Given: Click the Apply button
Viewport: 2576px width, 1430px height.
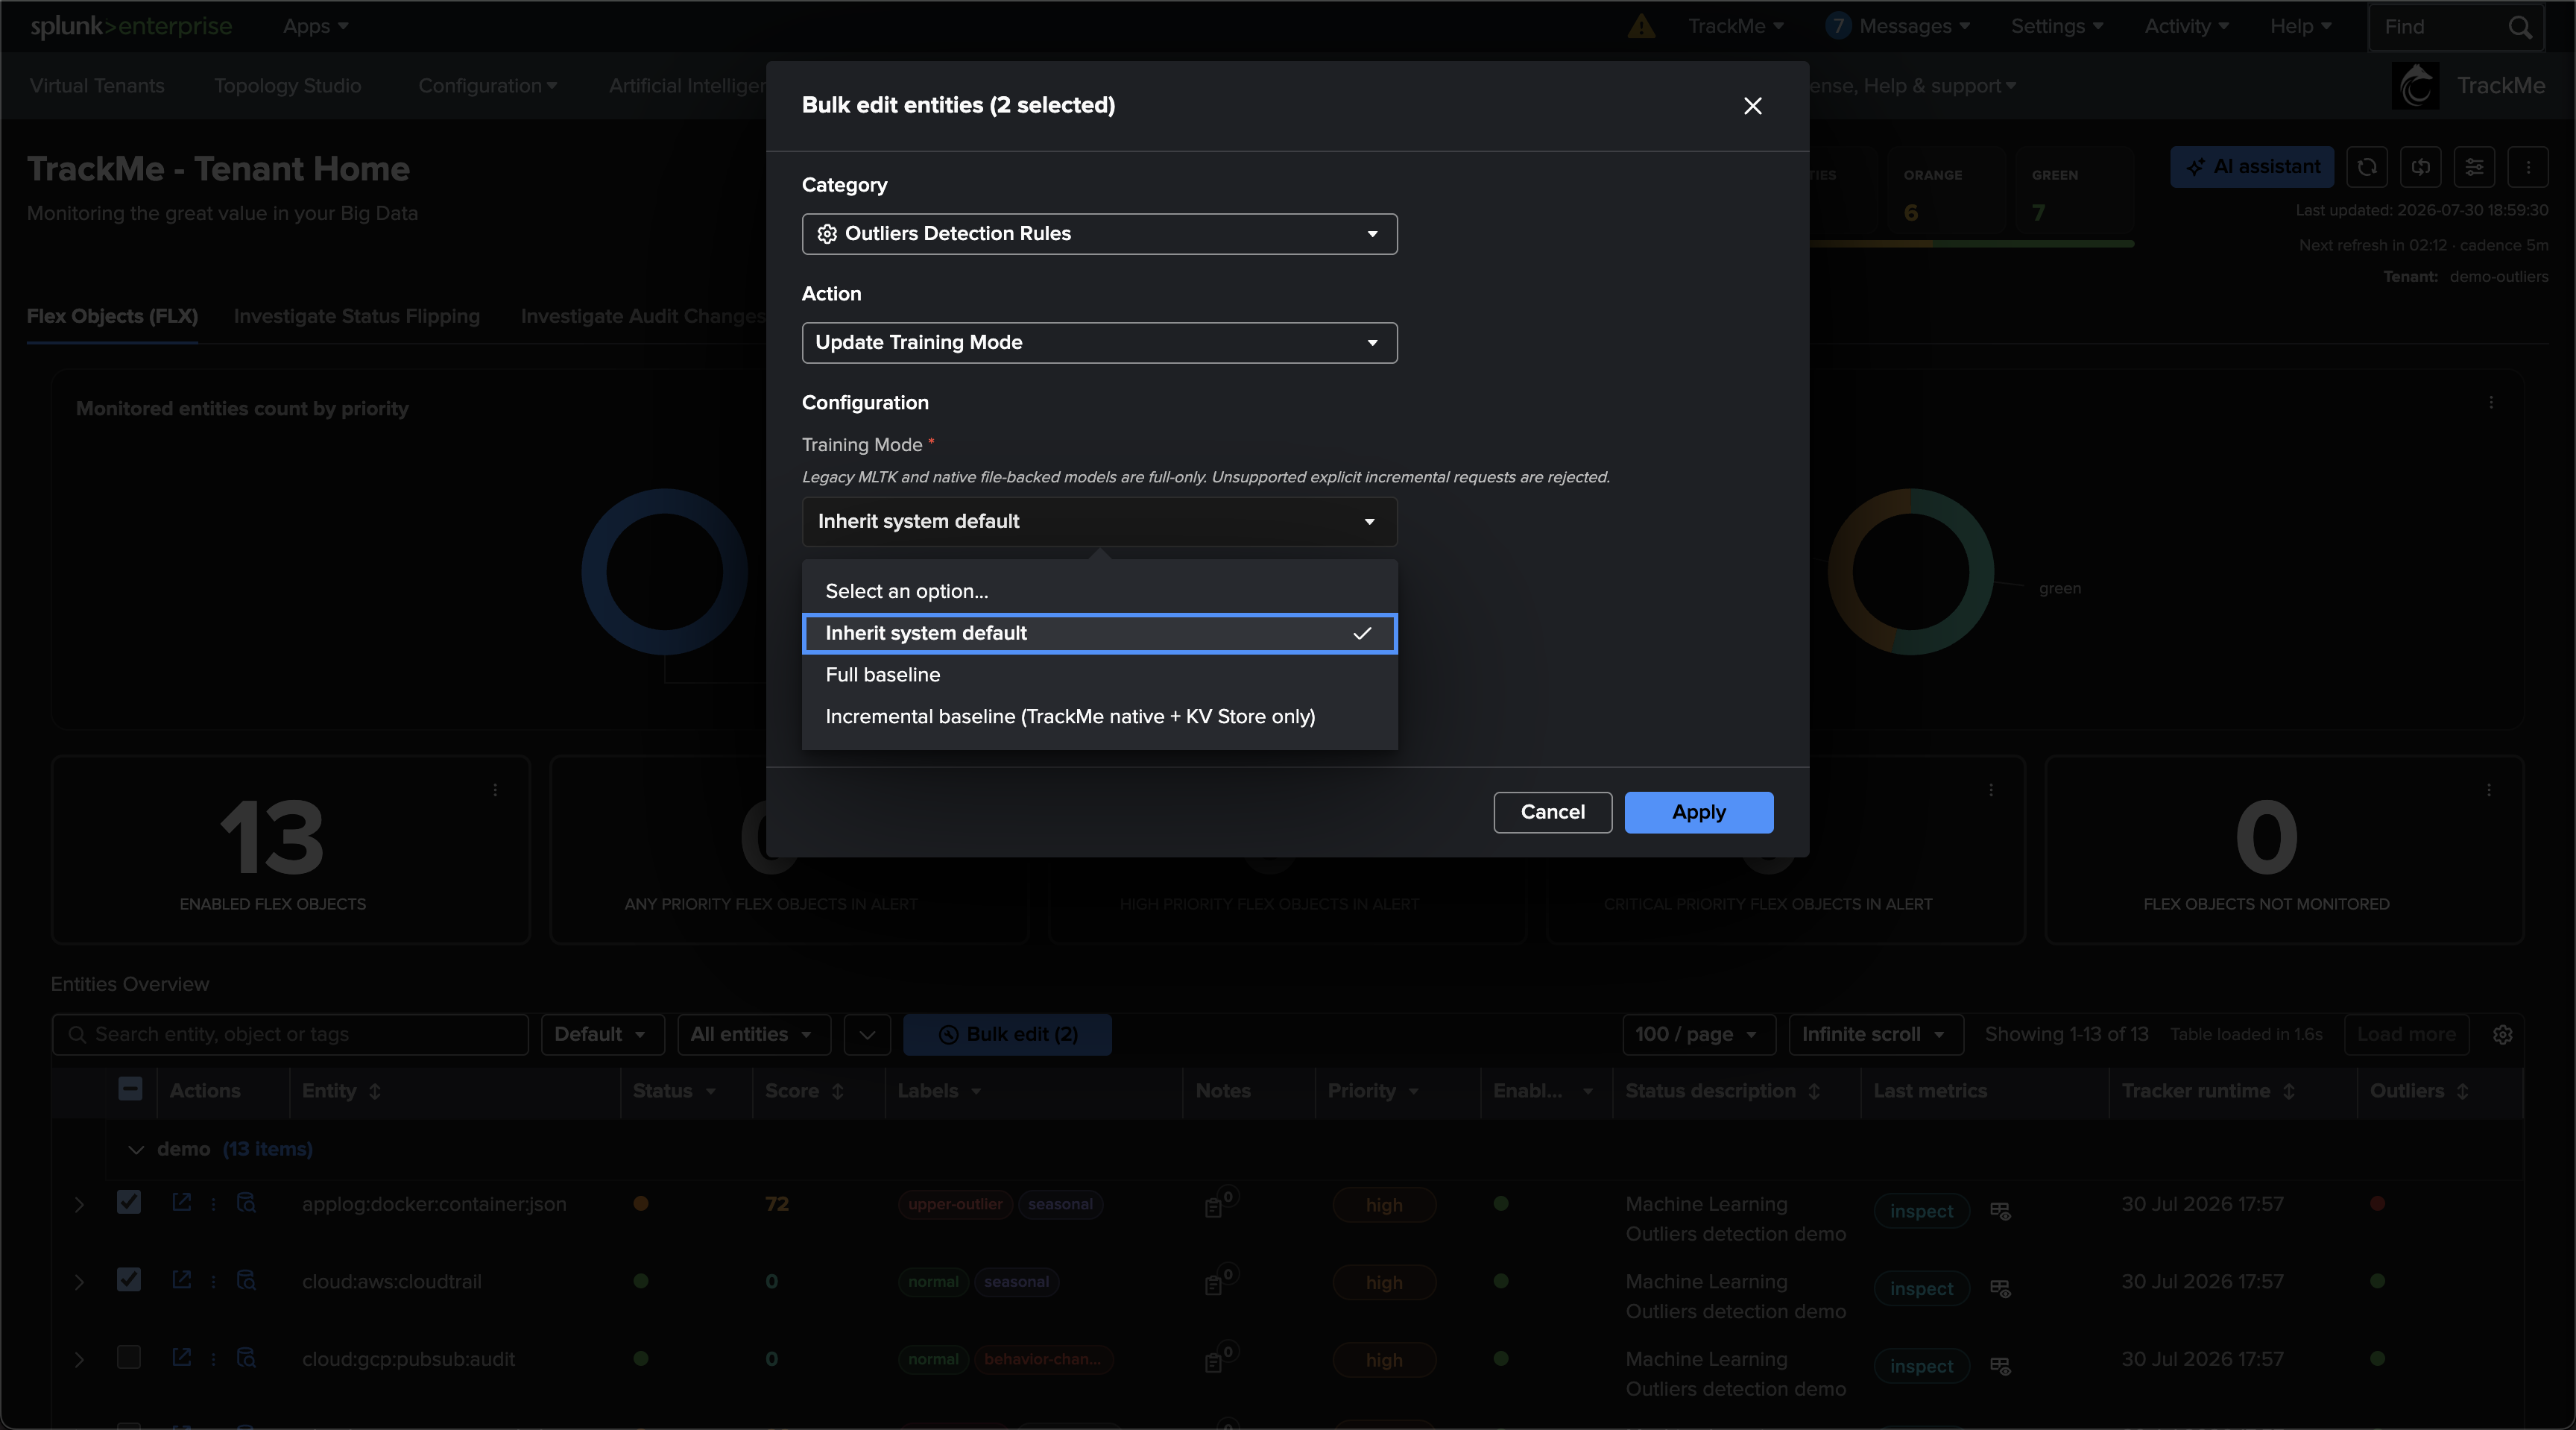Looking at the screenshot, I should pos(1698,812).
